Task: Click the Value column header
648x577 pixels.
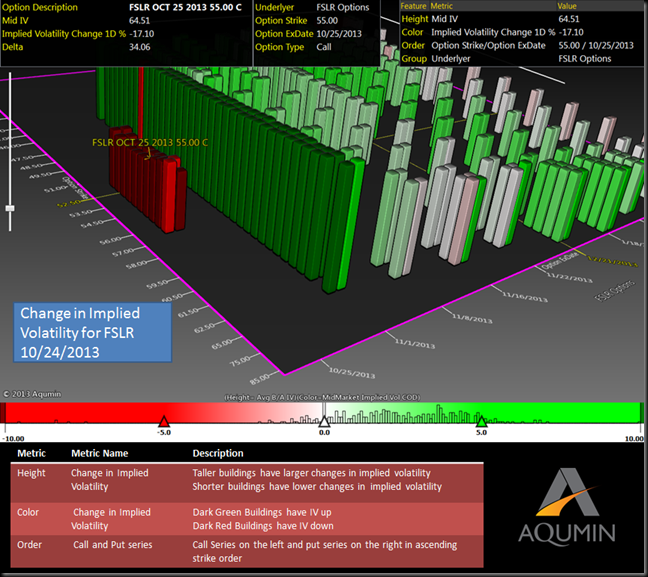Action: click(567, 6)
